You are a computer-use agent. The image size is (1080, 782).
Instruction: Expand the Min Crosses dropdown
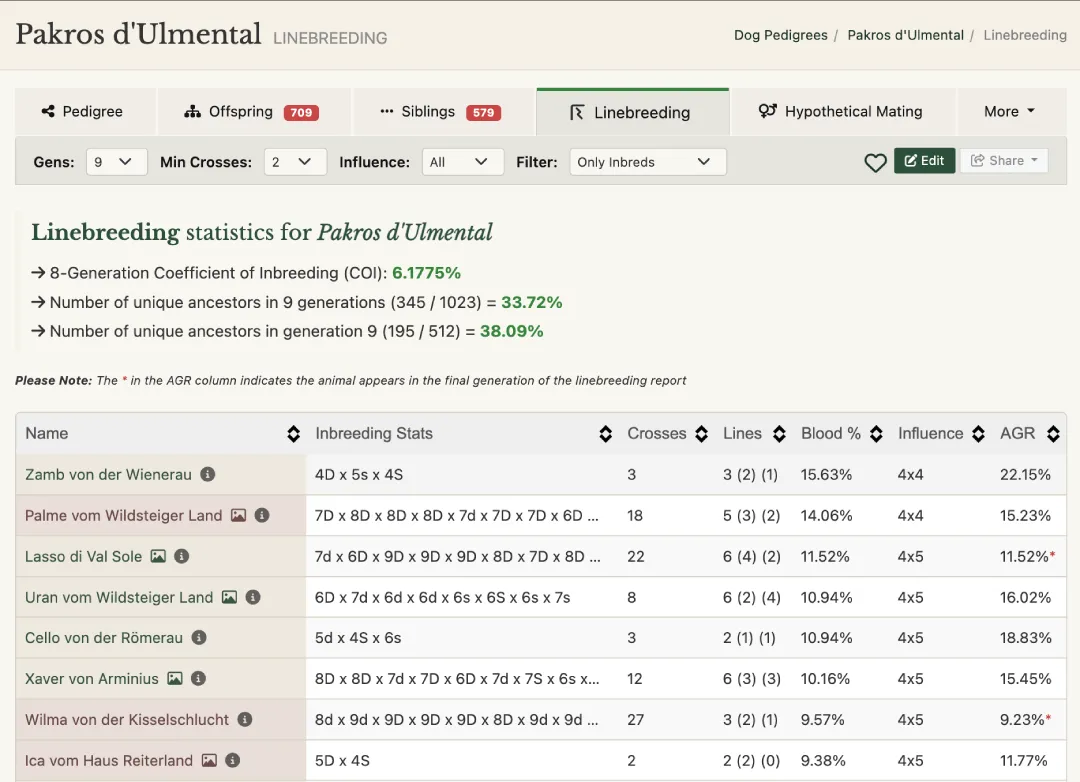(295, 162)
